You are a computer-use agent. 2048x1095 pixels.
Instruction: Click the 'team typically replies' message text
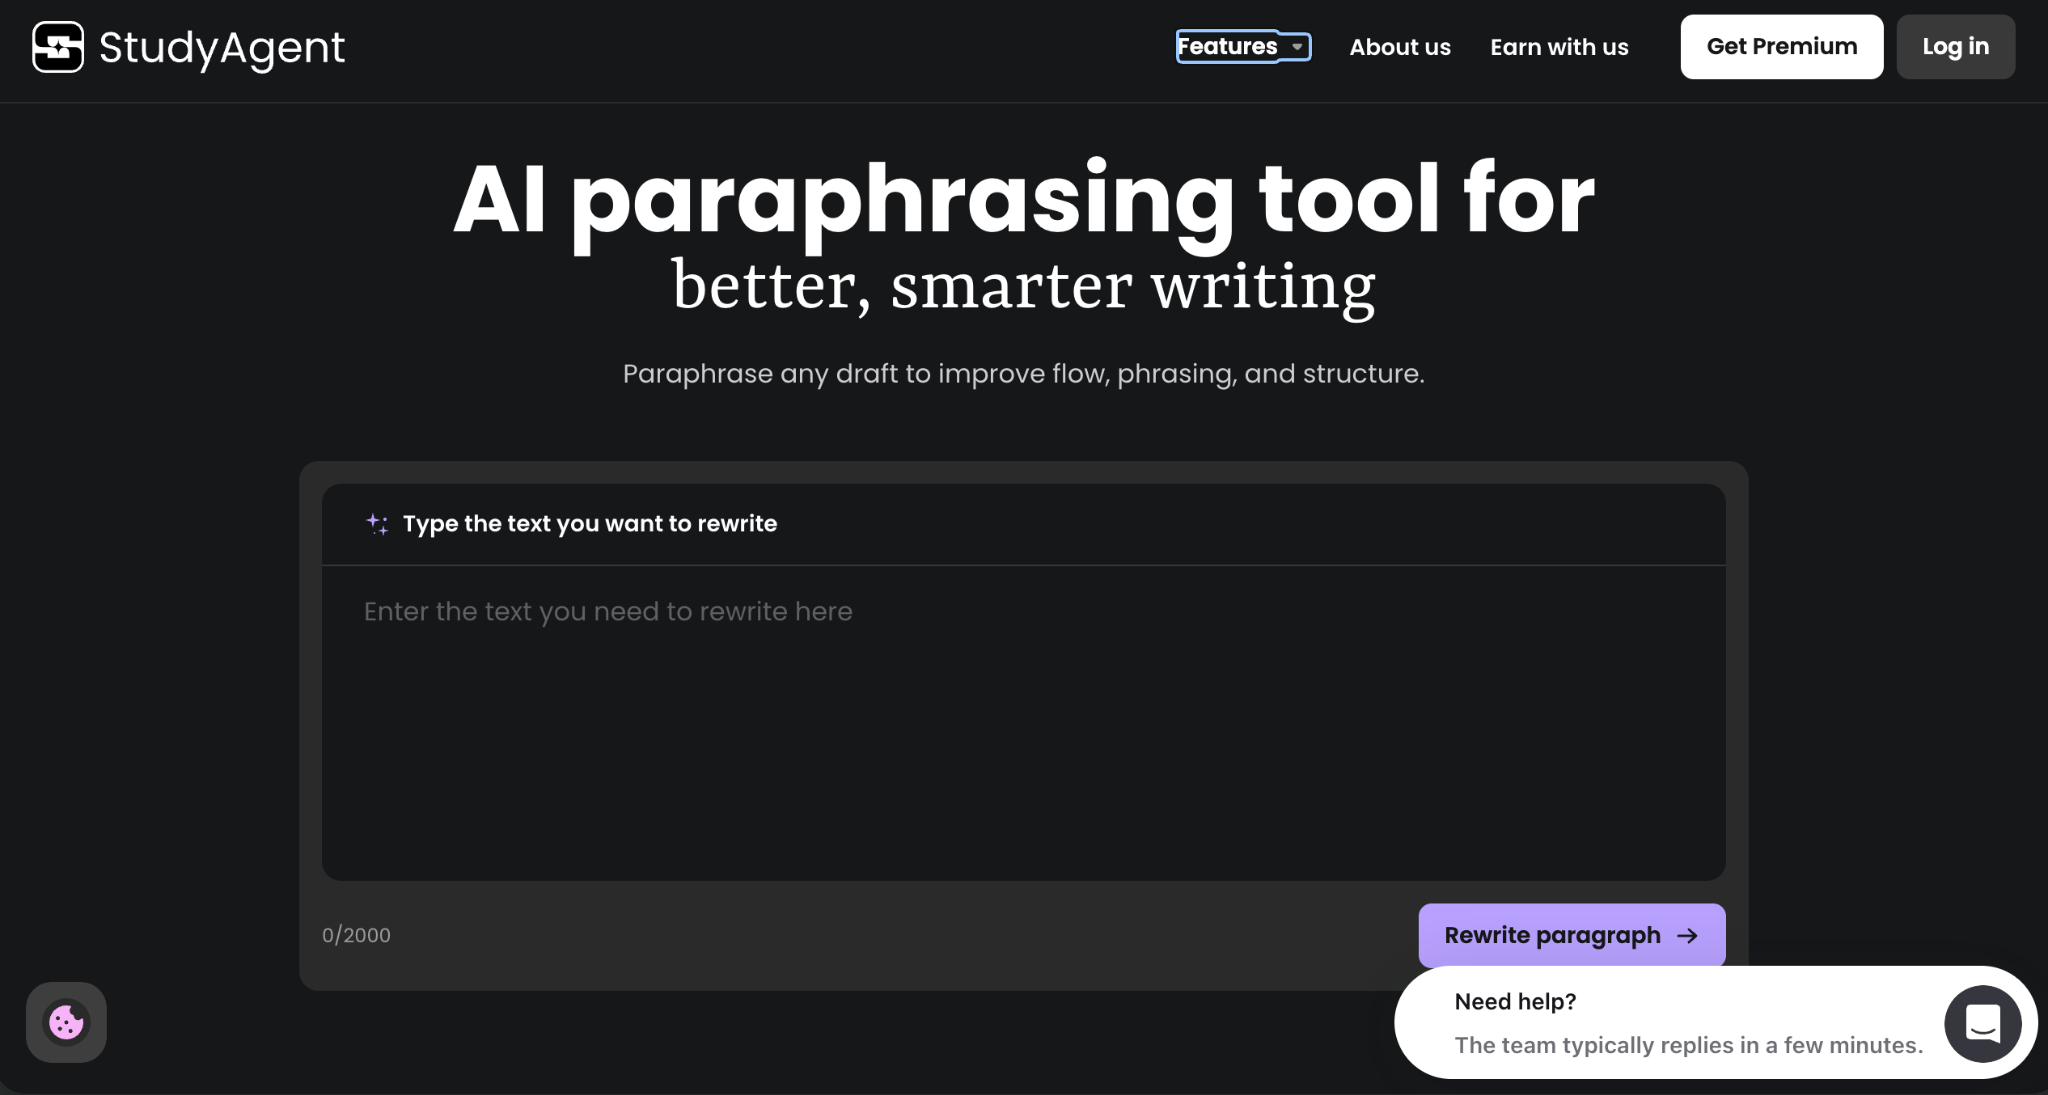[x=1688, y=1045]
